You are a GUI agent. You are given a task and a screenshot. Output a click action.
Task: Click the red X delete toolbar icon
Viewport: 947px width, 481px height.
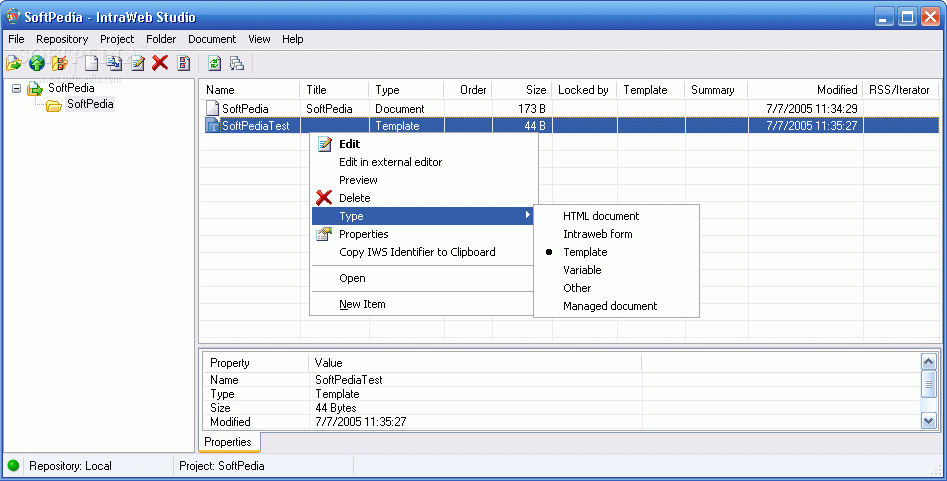(x=160, y=63)
